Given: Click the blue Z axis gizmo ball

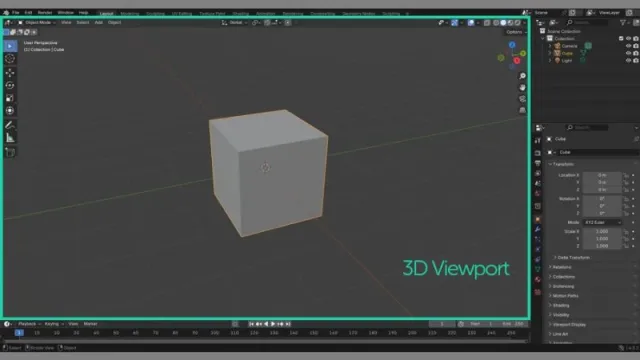Looking at the screenshot, I should tap(512, 45).
